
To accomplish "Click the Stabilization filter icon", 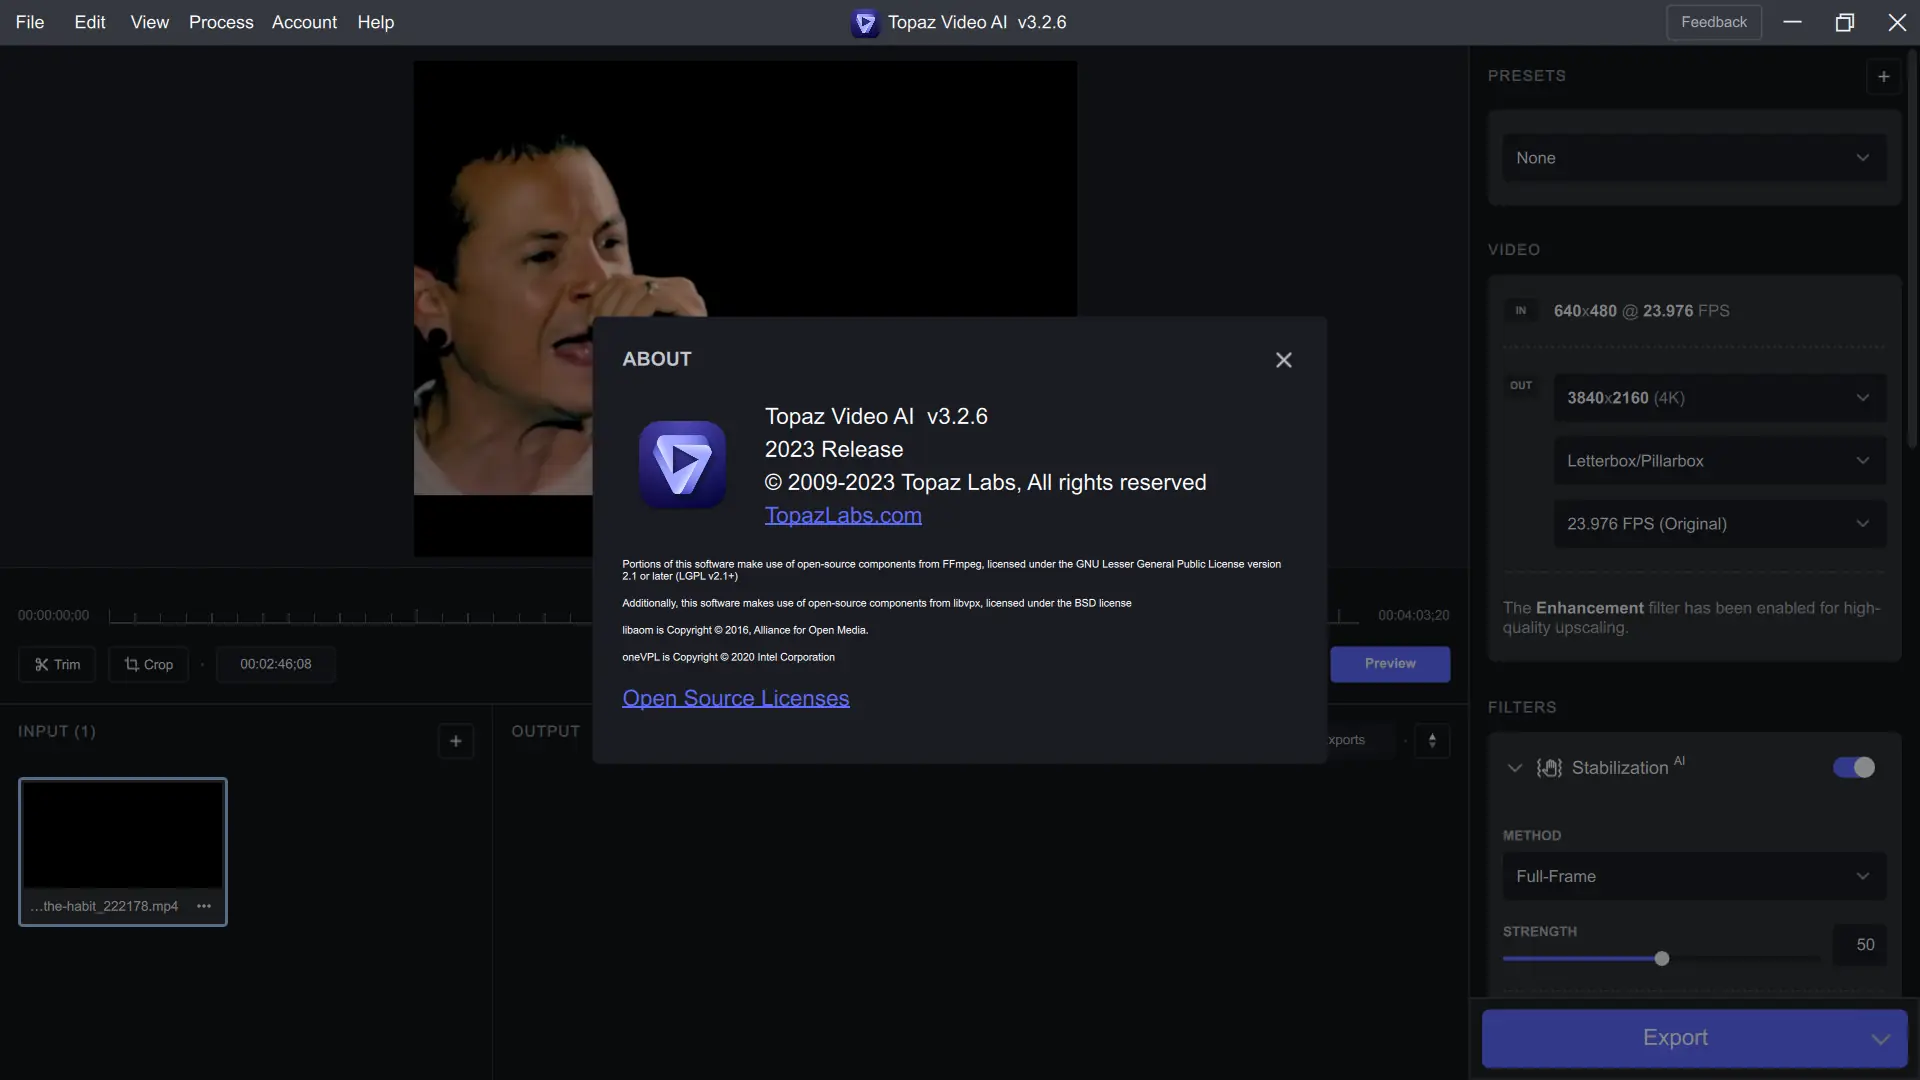I will tap(1549, 768).
